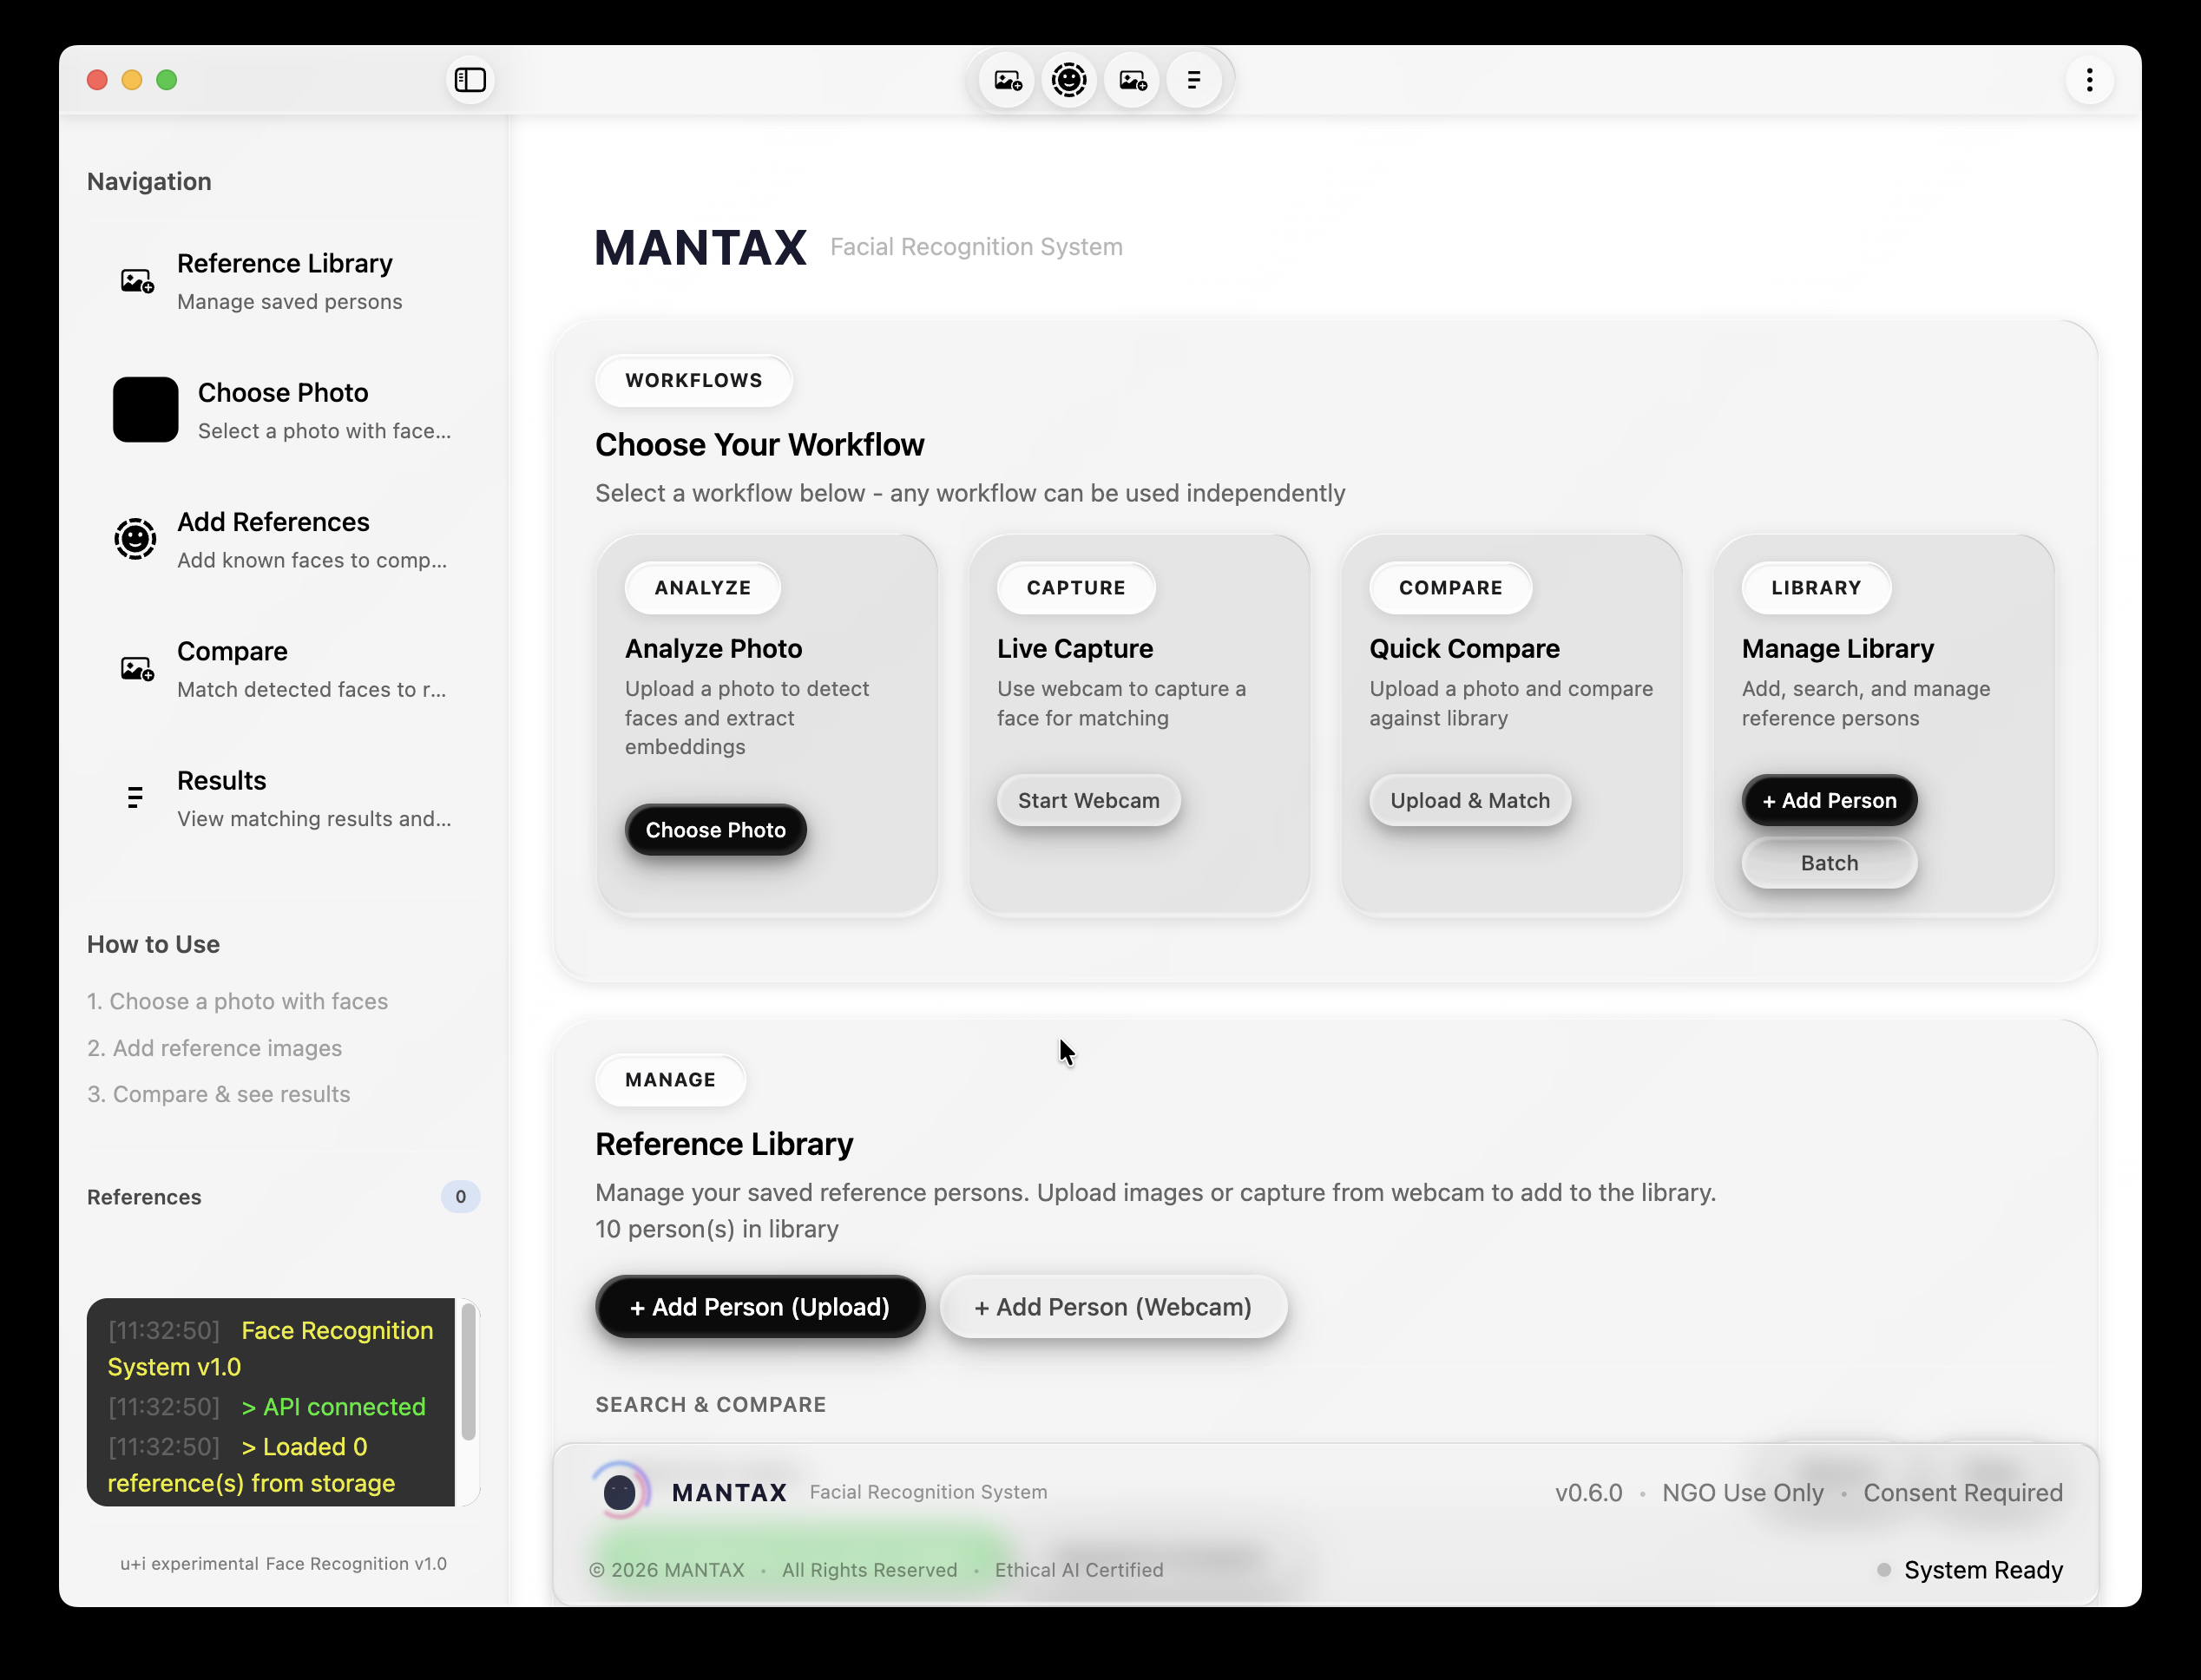Click the black Choose Photo square in sidebar
The image size is (2201, 1680).
pos(146,409)
